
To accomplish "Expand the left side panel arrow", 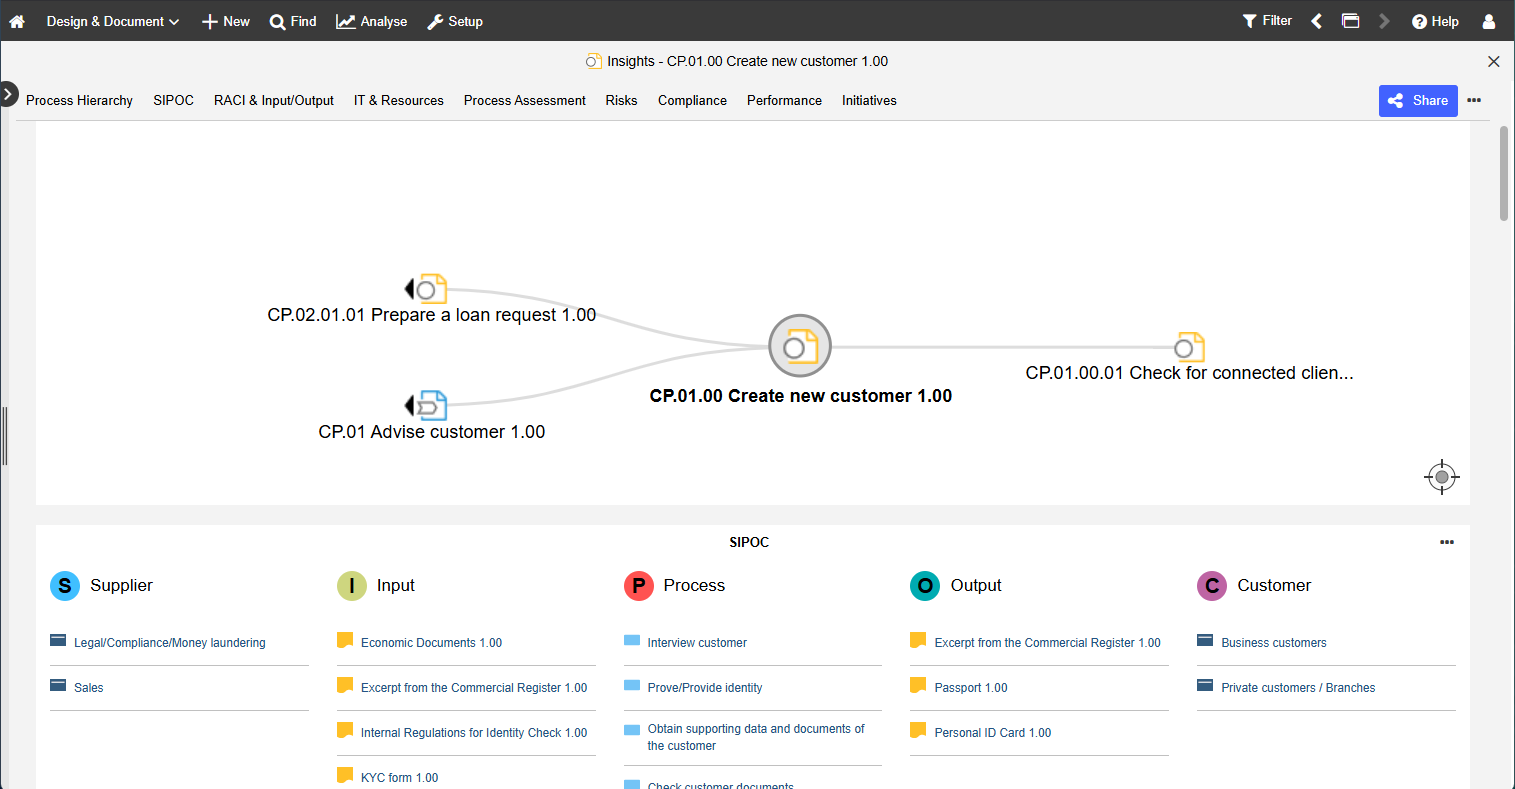I will tap(8, 94).
